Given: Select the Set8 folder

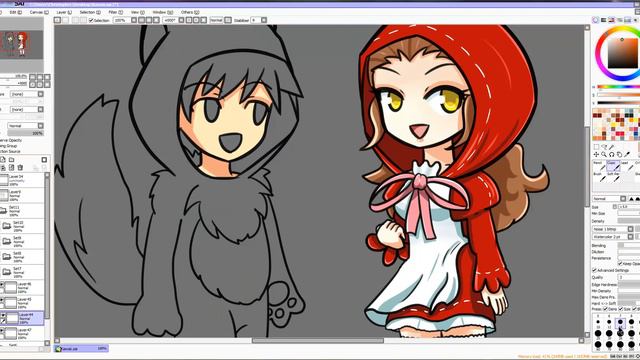Looking at the screenshot, I should [22, 257].
